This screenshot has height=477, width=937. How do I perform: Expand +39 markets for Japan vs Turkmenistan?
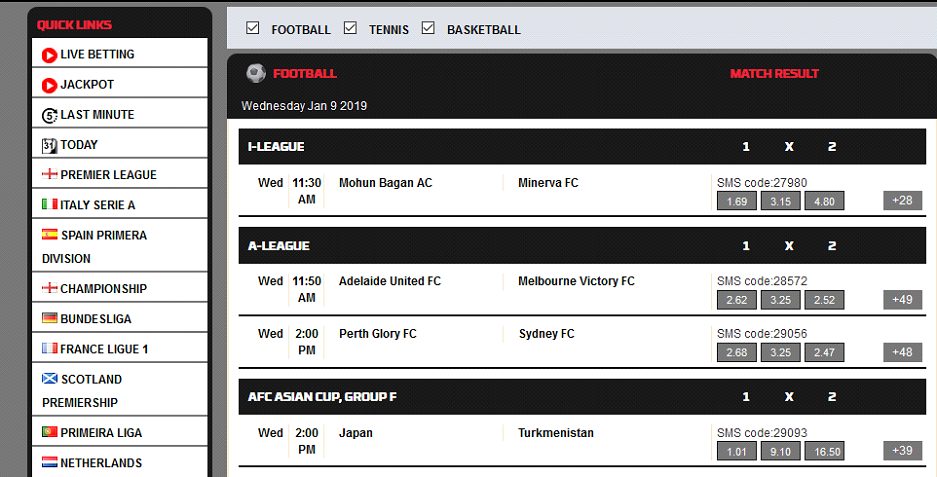902,451
